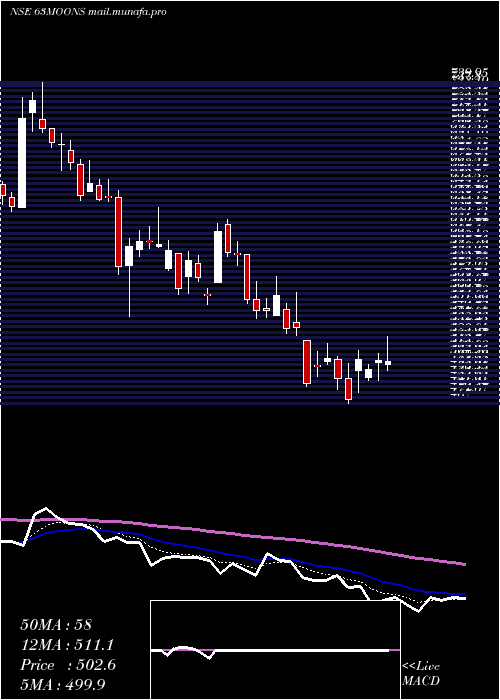Click the MACD histogram box
This screenshot has height=700, width=500.
[275, 650]
